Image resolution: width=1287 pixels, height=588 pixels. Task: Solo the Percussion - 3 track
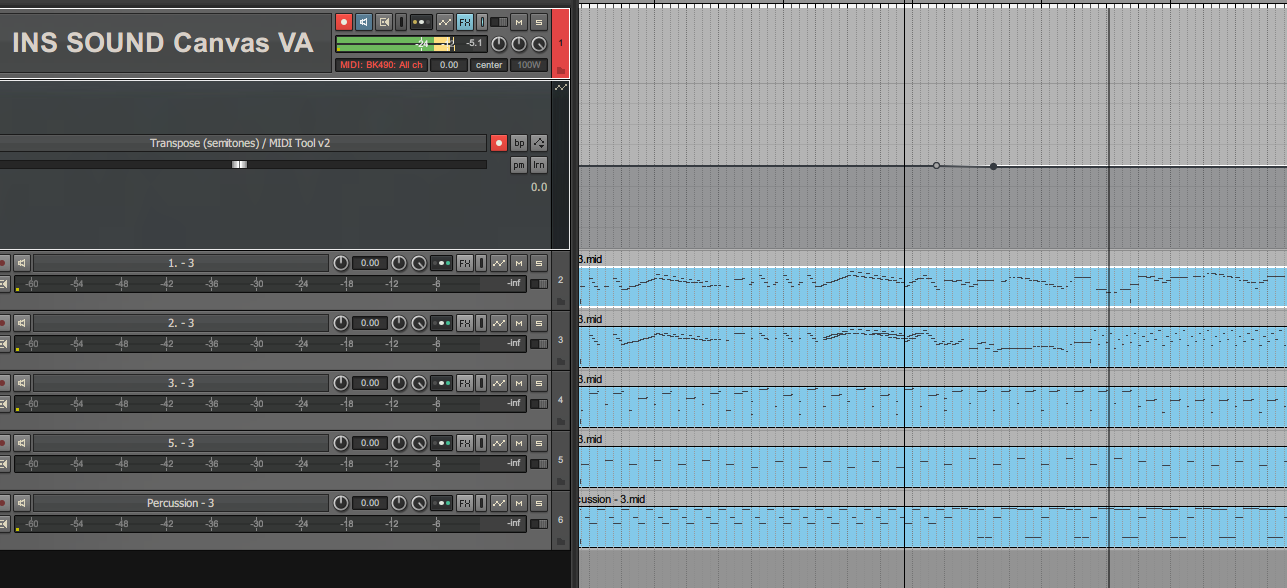pos(538,503)
